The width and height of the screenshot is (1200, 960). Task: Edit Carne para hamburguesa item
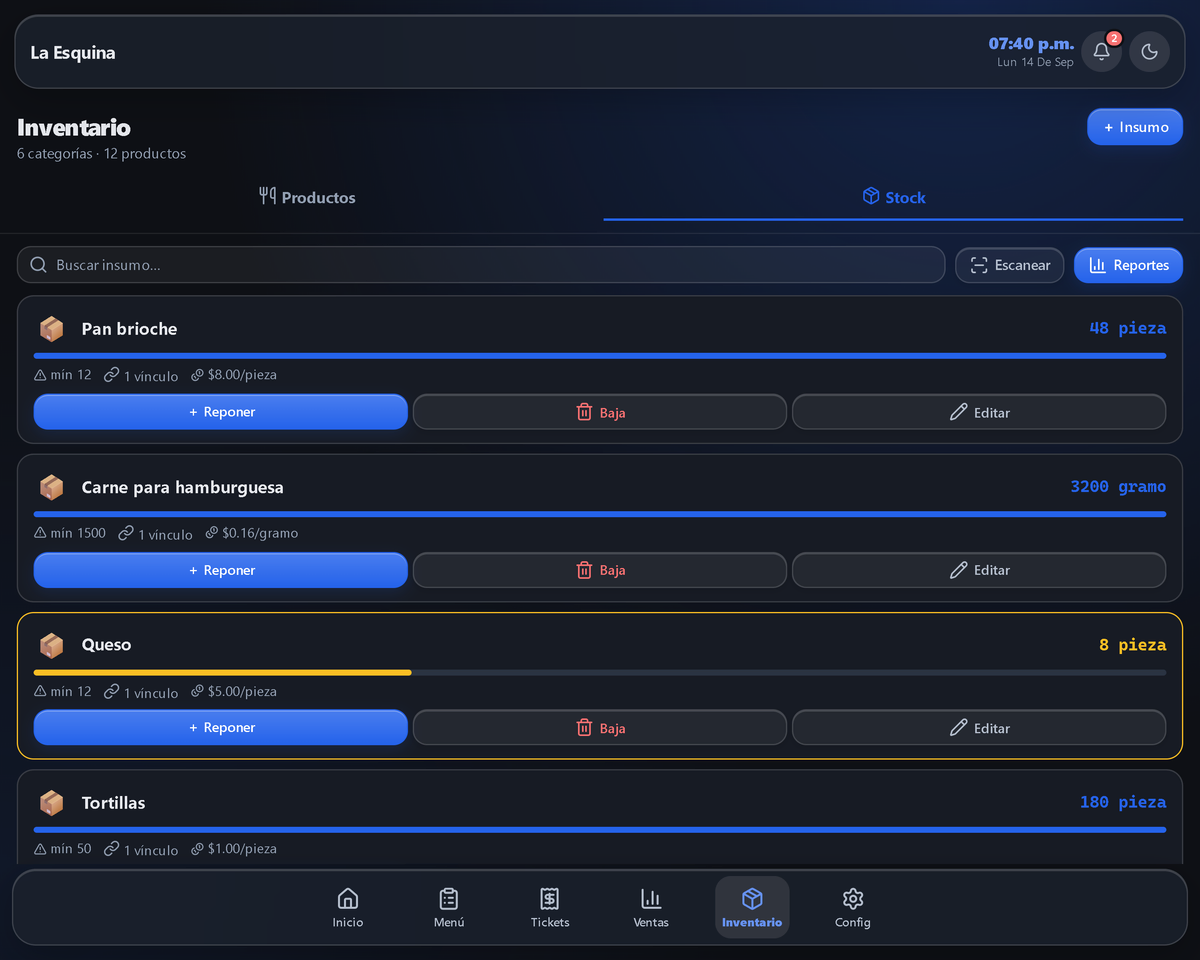click(x=979, y=570)
